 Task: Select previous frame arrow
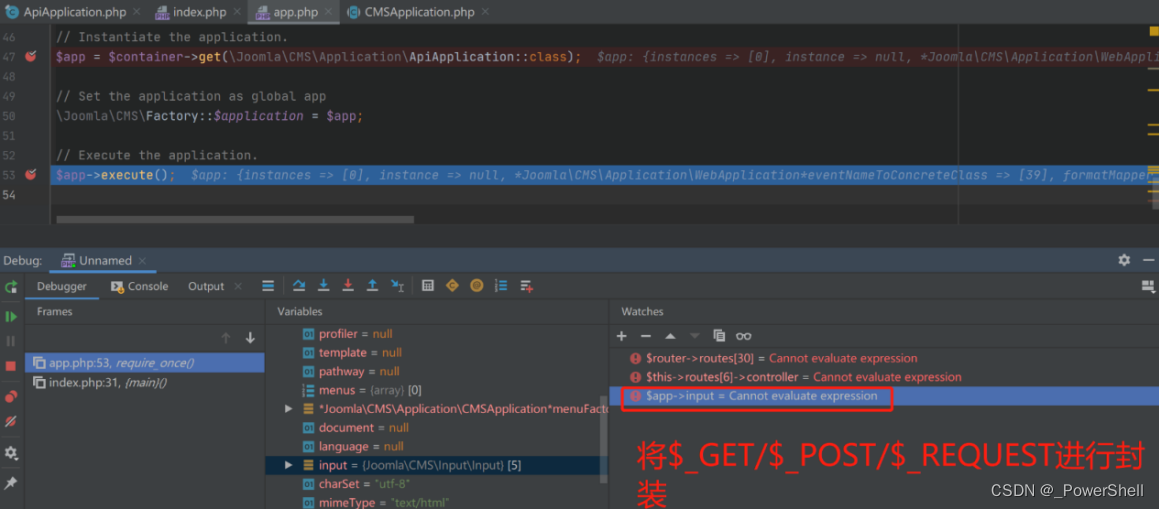[226, 338]
